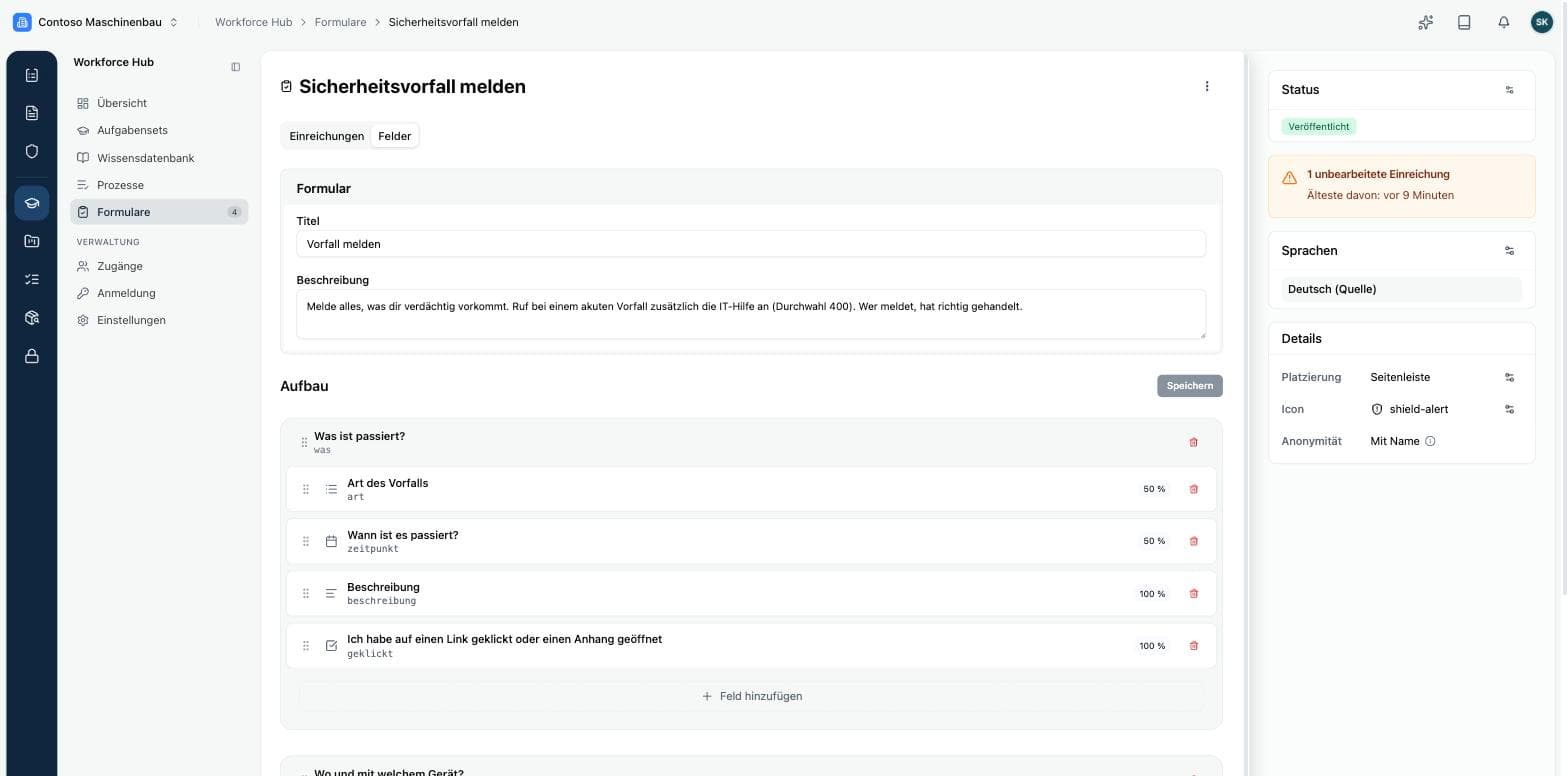Edit the Icon setting
The width and height of the screenshot is (1568, 776).
(1510, 409)
